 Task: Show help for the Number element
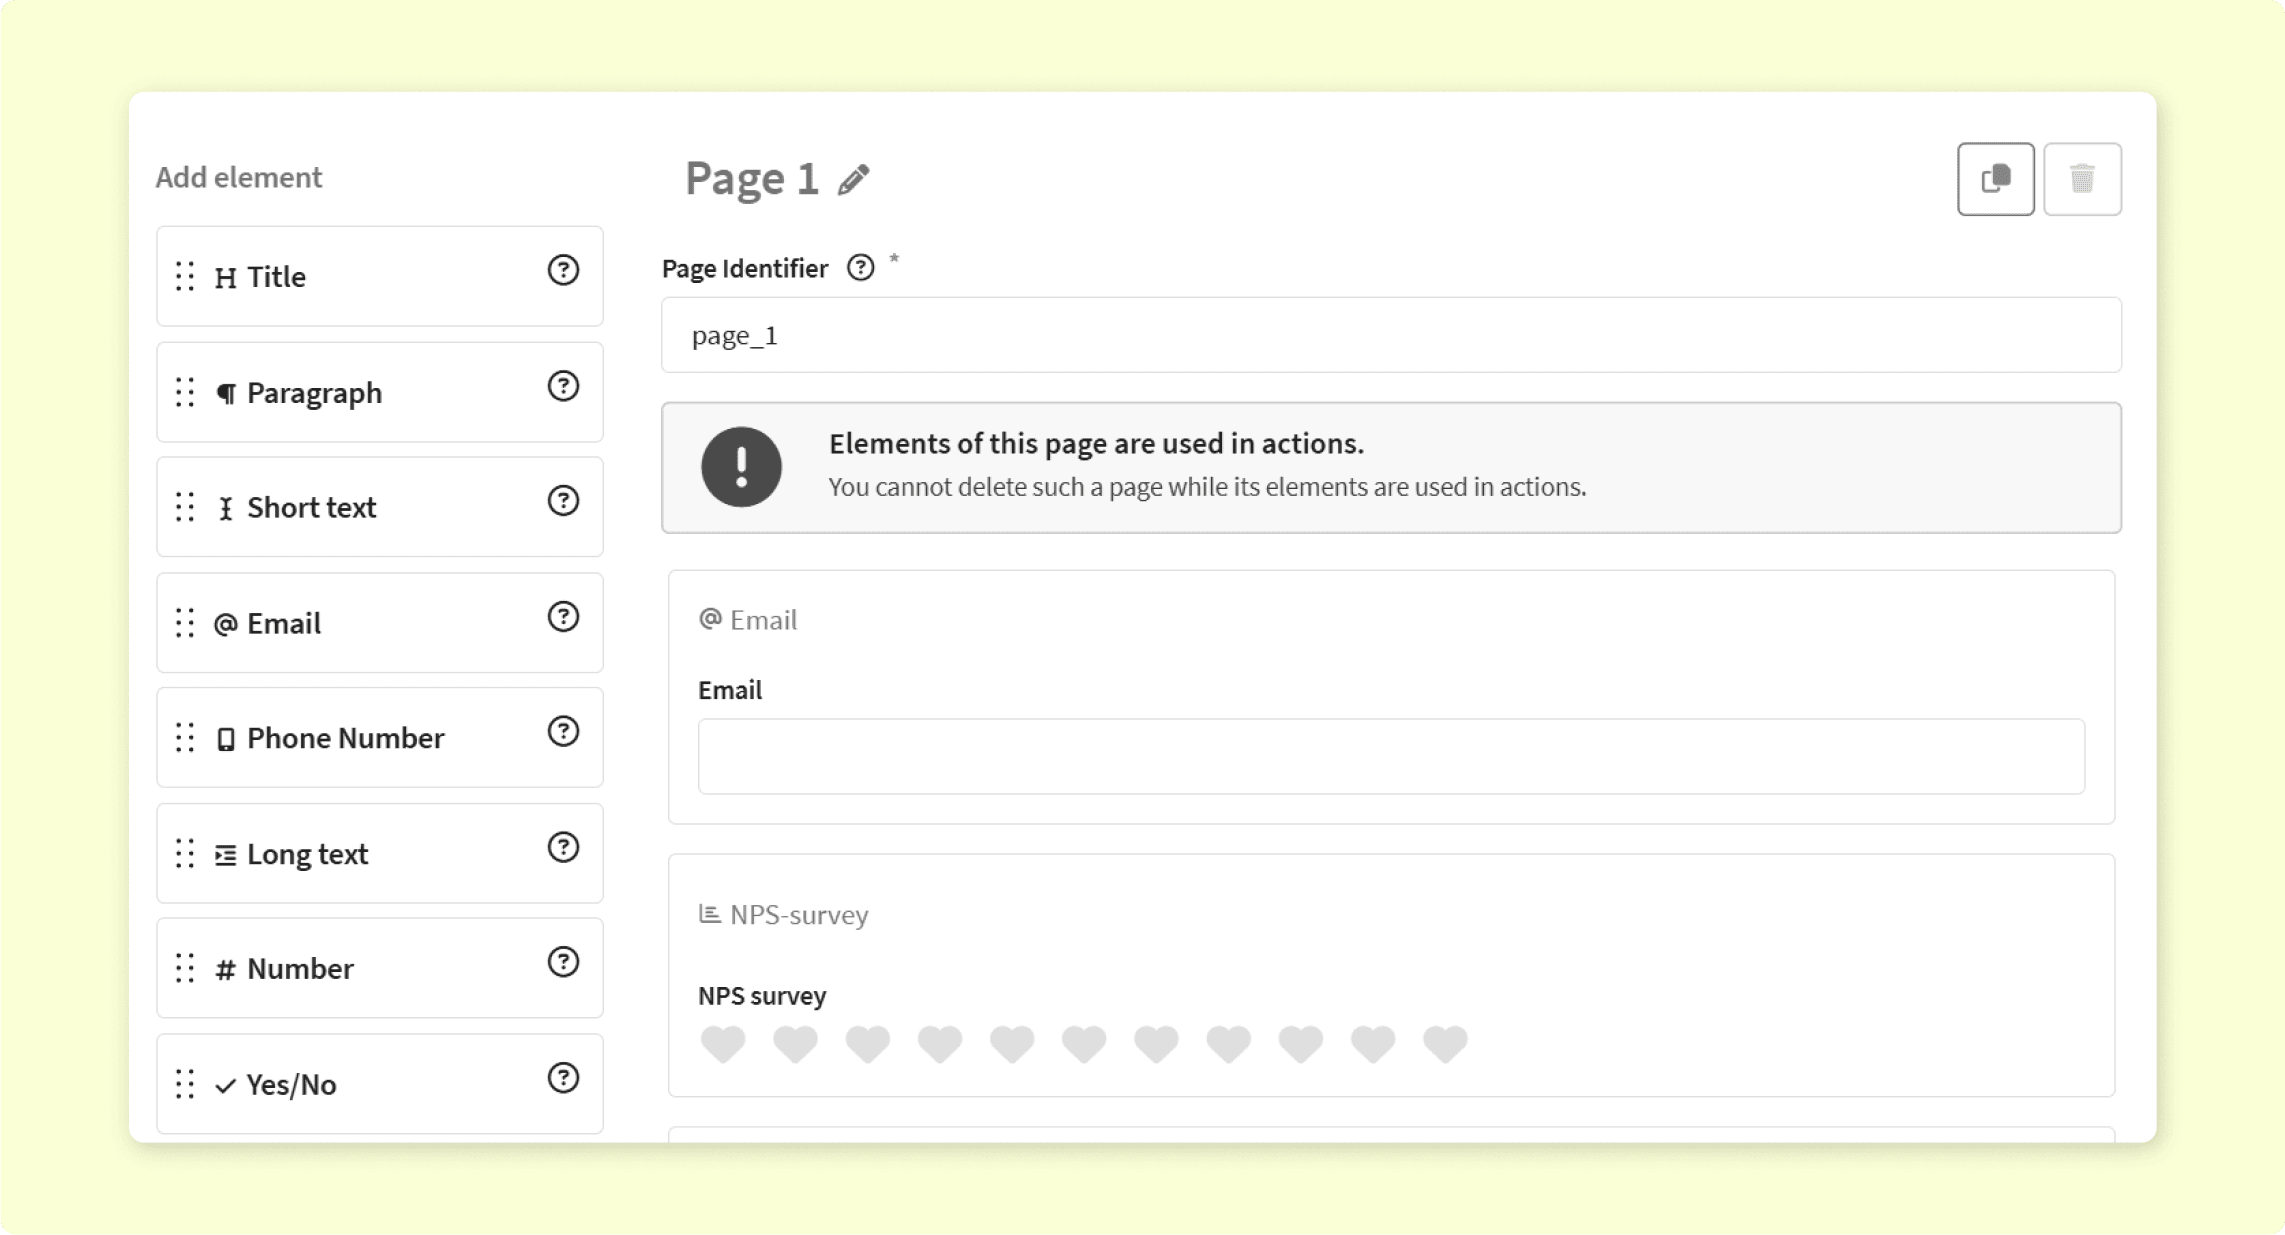point(563,962)
